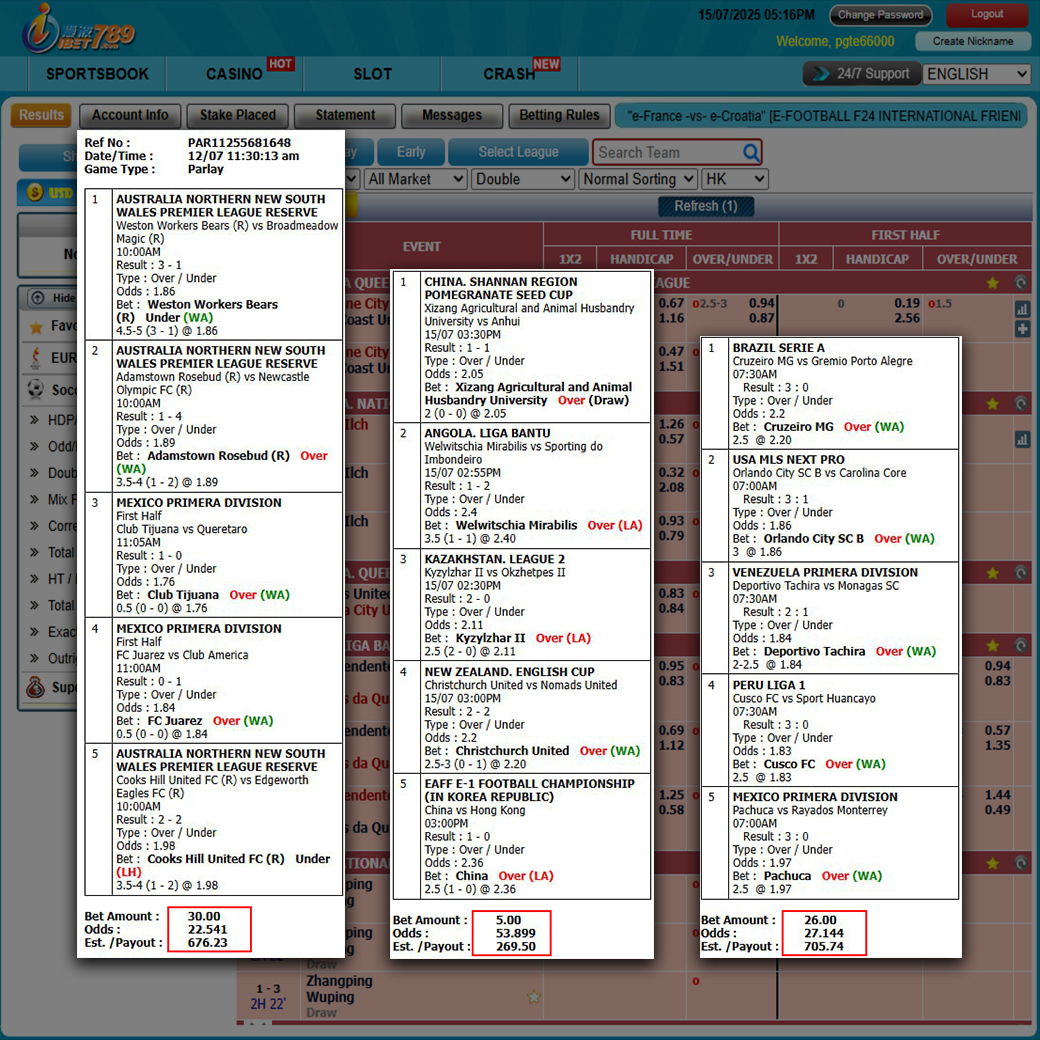Click the red Logout button
Viewport: 1040px width, 1040px height.
click(x=987, y=14)
